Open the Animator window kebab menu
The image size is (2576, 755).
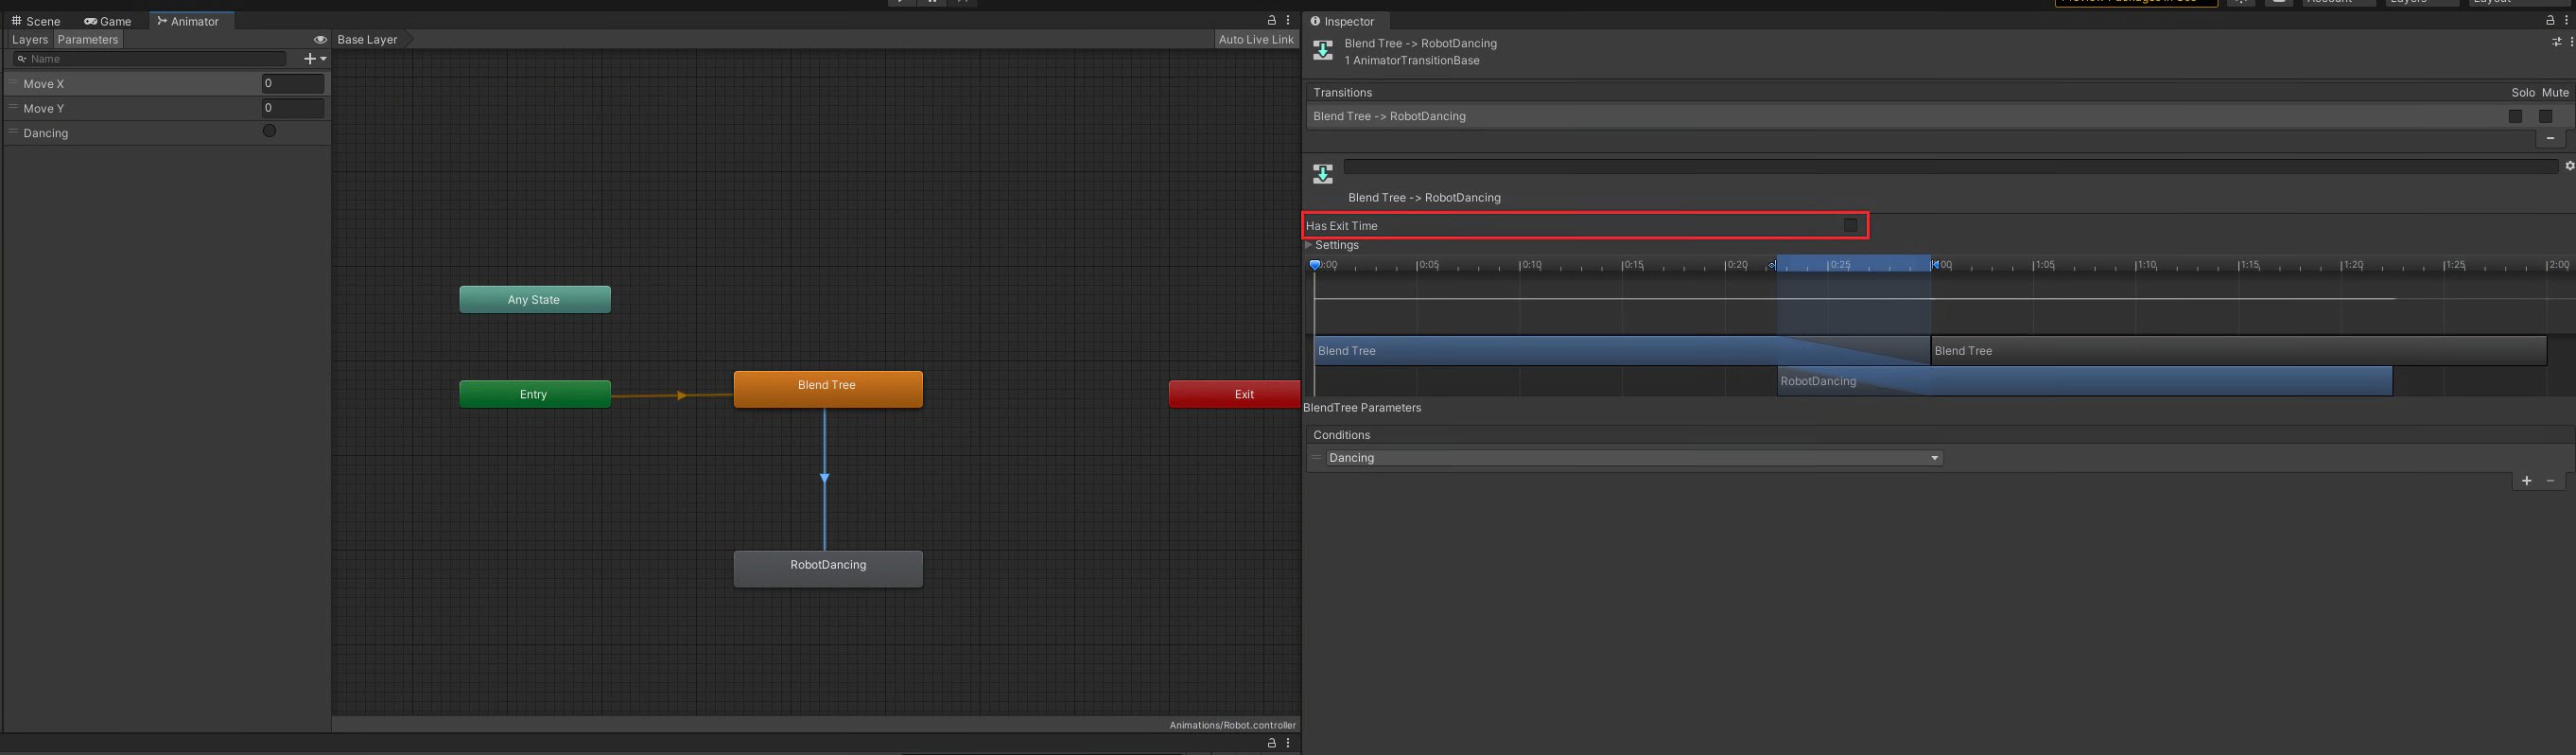coord(1288,20)
